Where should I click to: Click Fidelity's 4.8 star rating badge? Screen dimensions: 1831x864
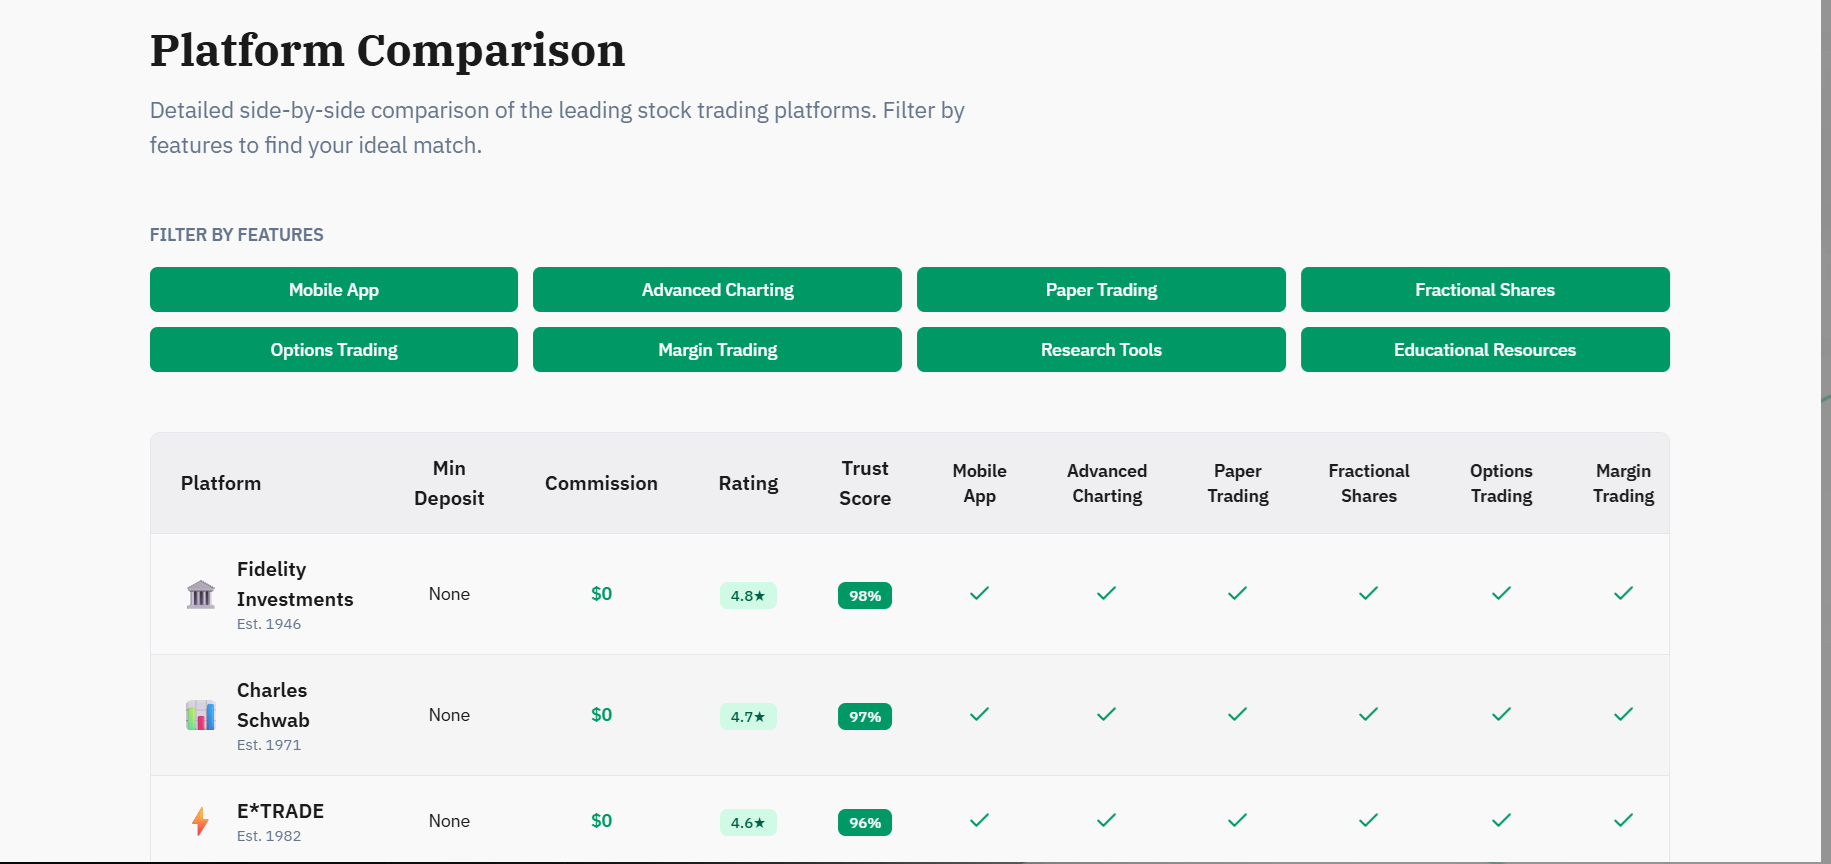pos(748,595)
